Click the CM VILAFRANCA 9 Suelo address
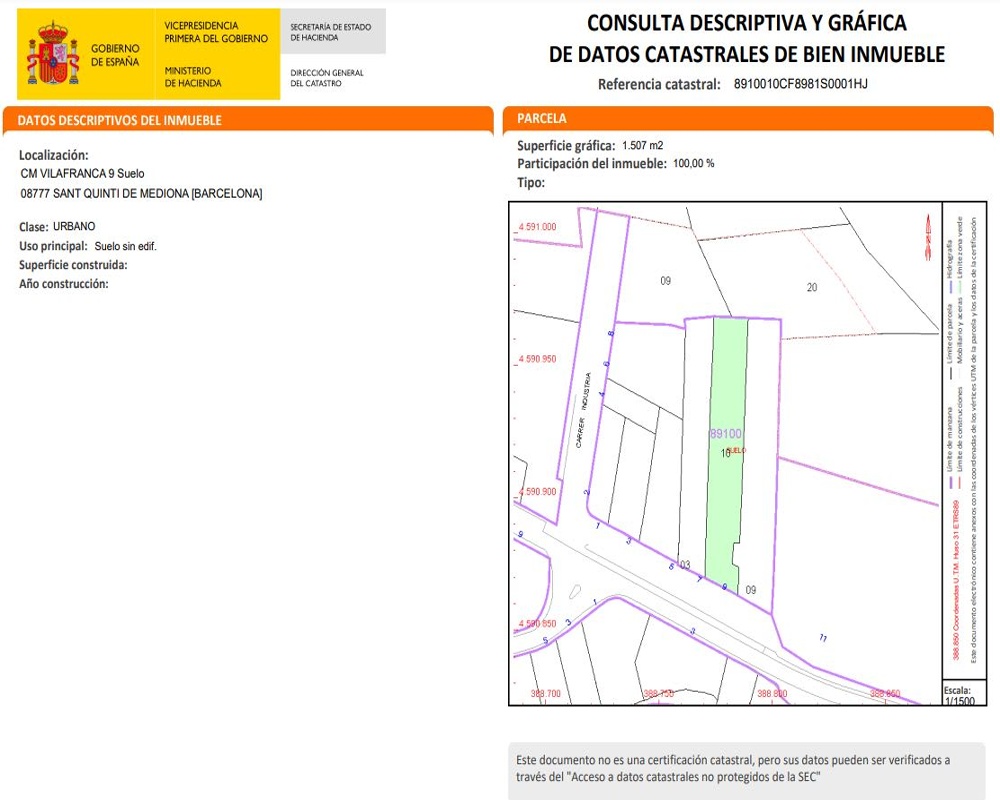Screen dimensions: 1000x800 [82, 173]
